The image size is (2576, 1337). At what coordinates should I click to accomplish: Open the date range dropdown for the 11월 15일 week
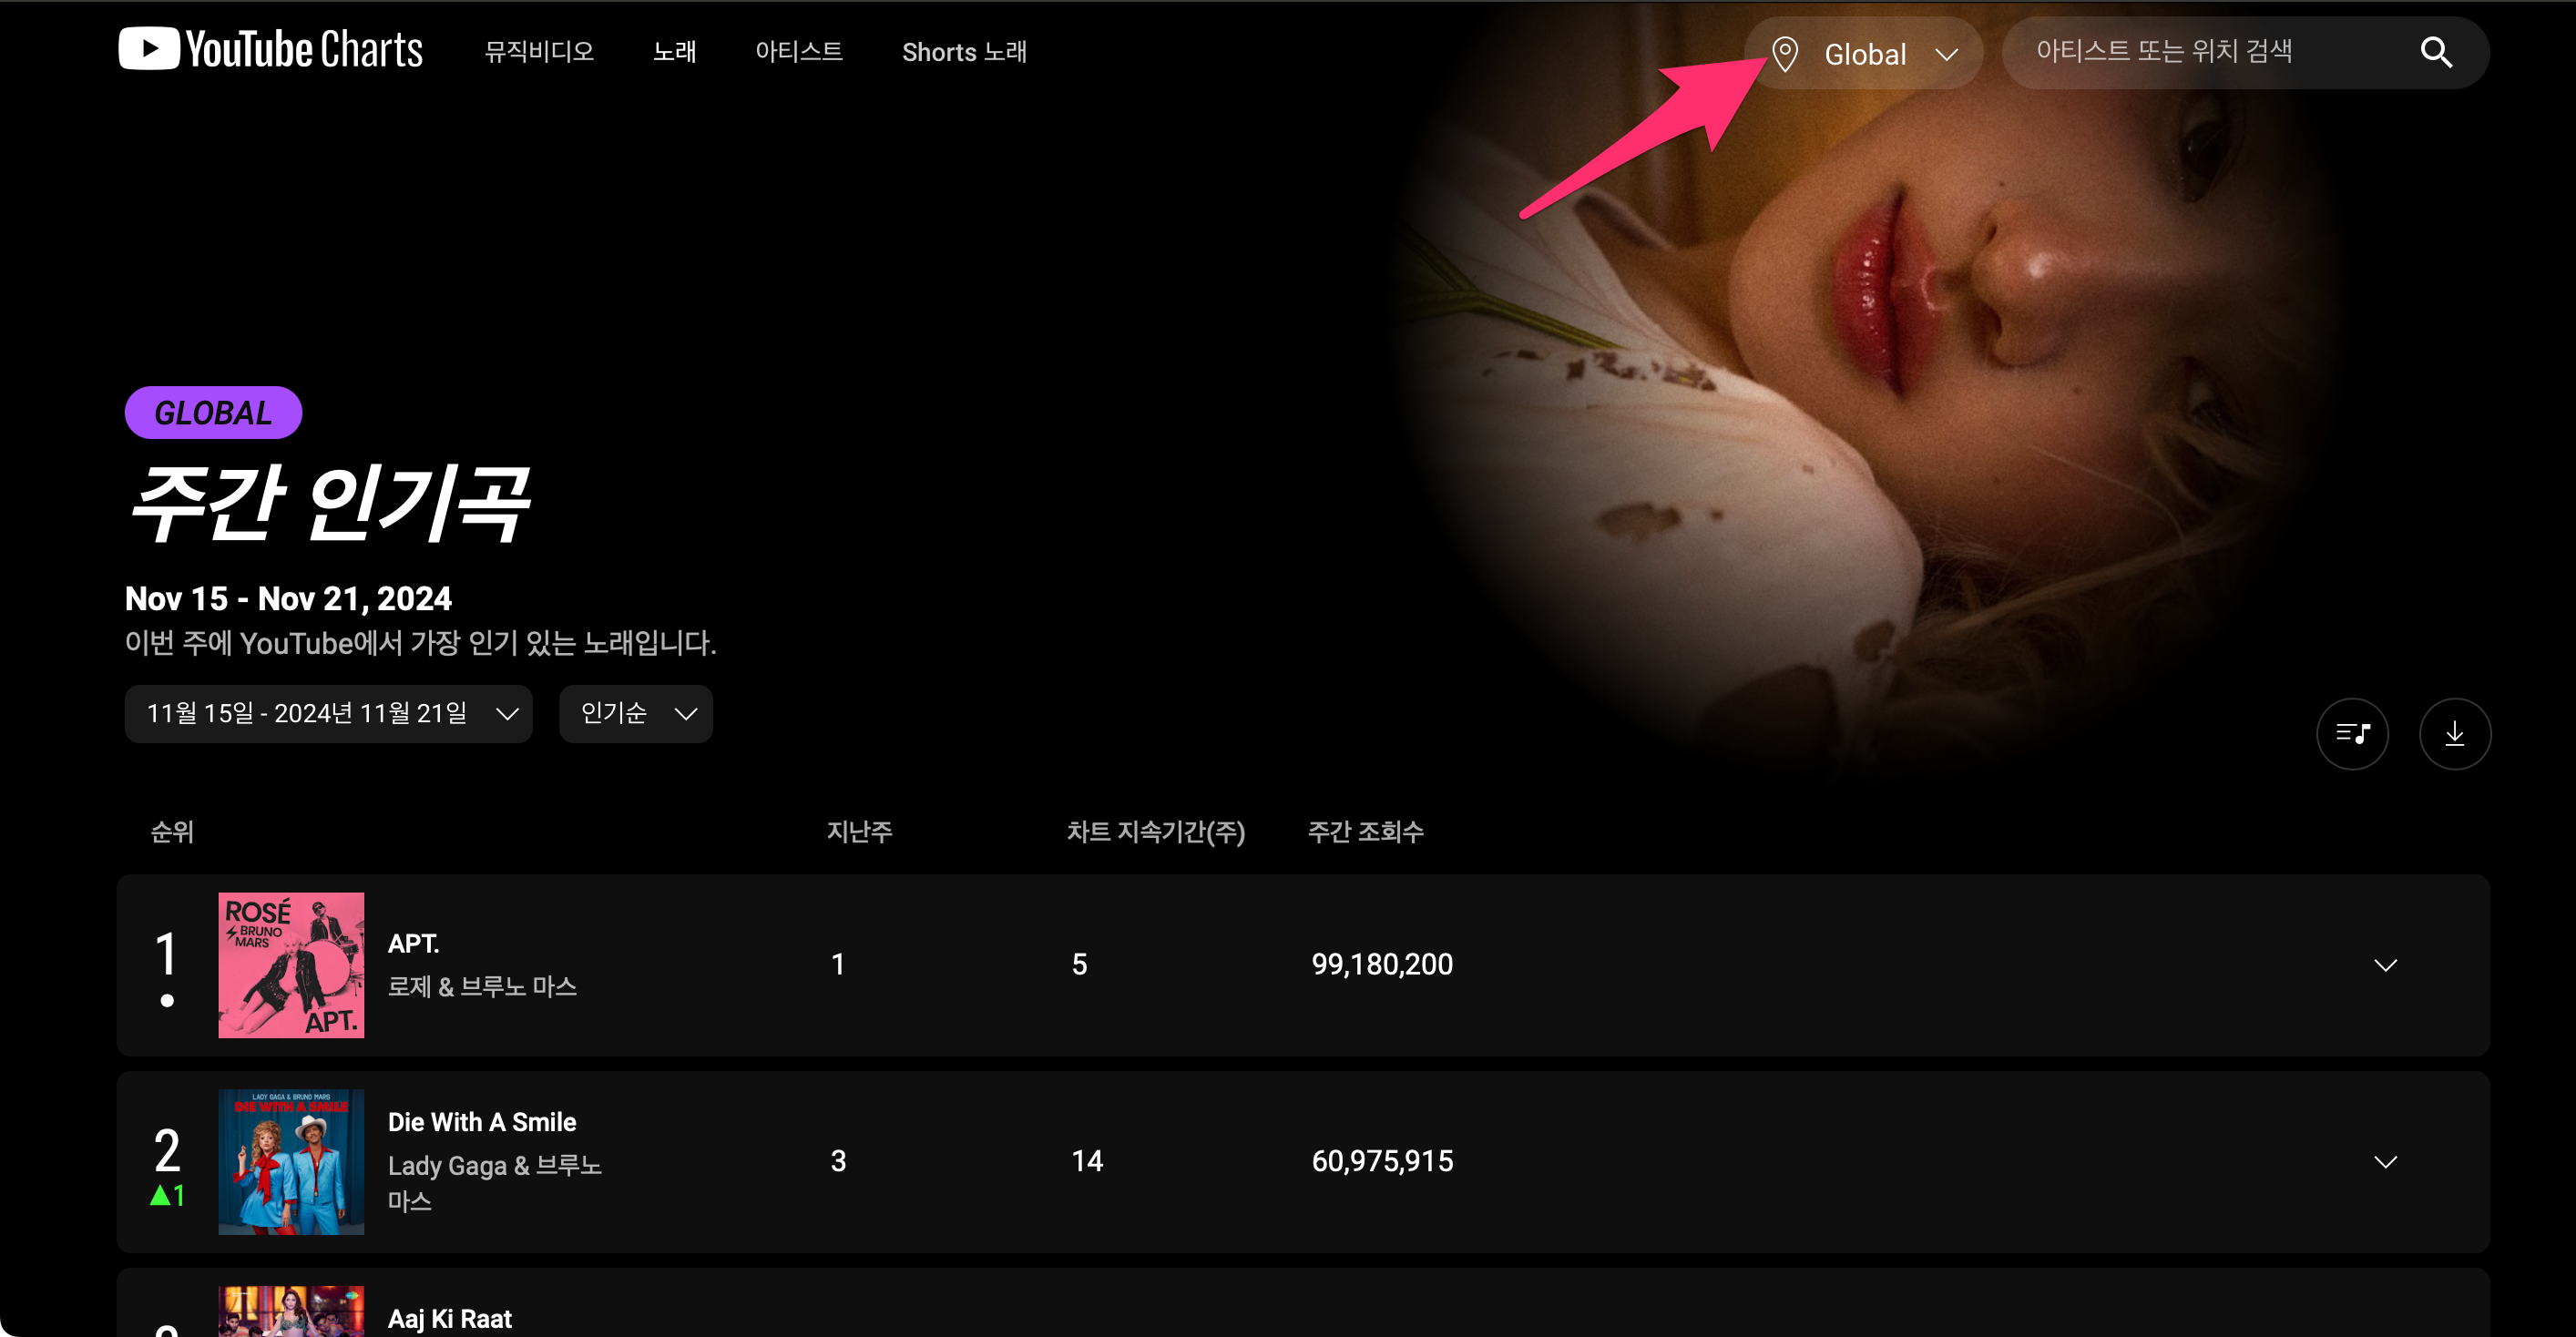point(328,714)
